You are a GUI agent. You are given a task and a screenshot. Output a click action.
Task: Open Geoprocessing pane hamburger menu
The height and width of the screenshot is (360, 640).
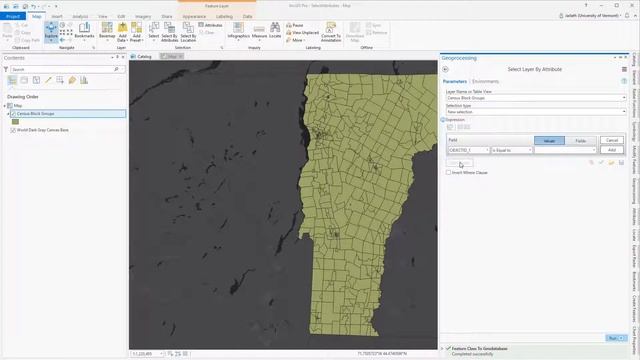point(624,69)
